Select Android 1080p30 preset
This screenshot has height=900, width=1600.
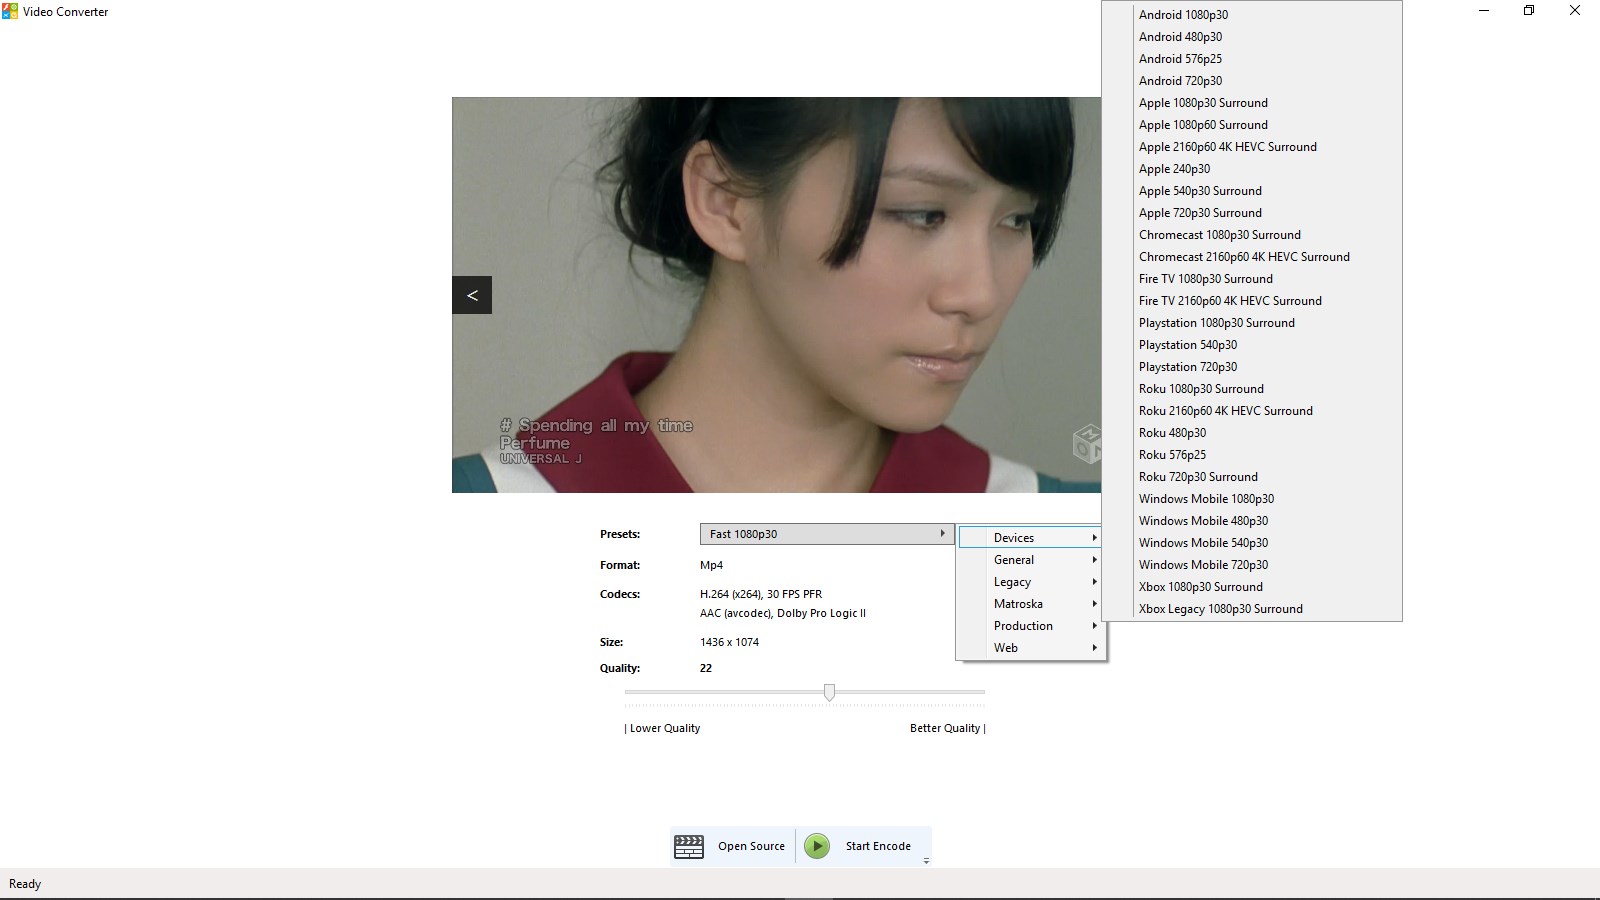pos(1252,15)
